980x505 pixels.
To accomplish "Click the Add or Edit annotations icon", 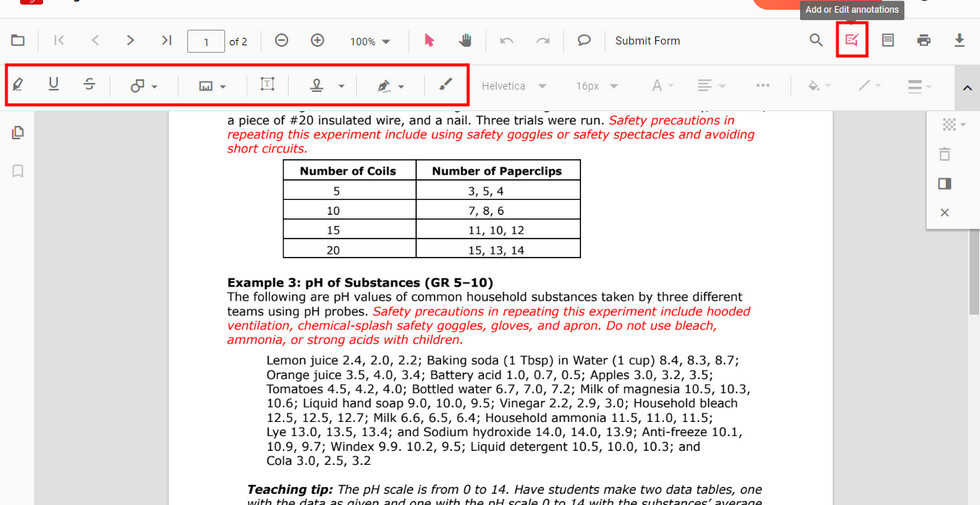I will coord(852,41).
